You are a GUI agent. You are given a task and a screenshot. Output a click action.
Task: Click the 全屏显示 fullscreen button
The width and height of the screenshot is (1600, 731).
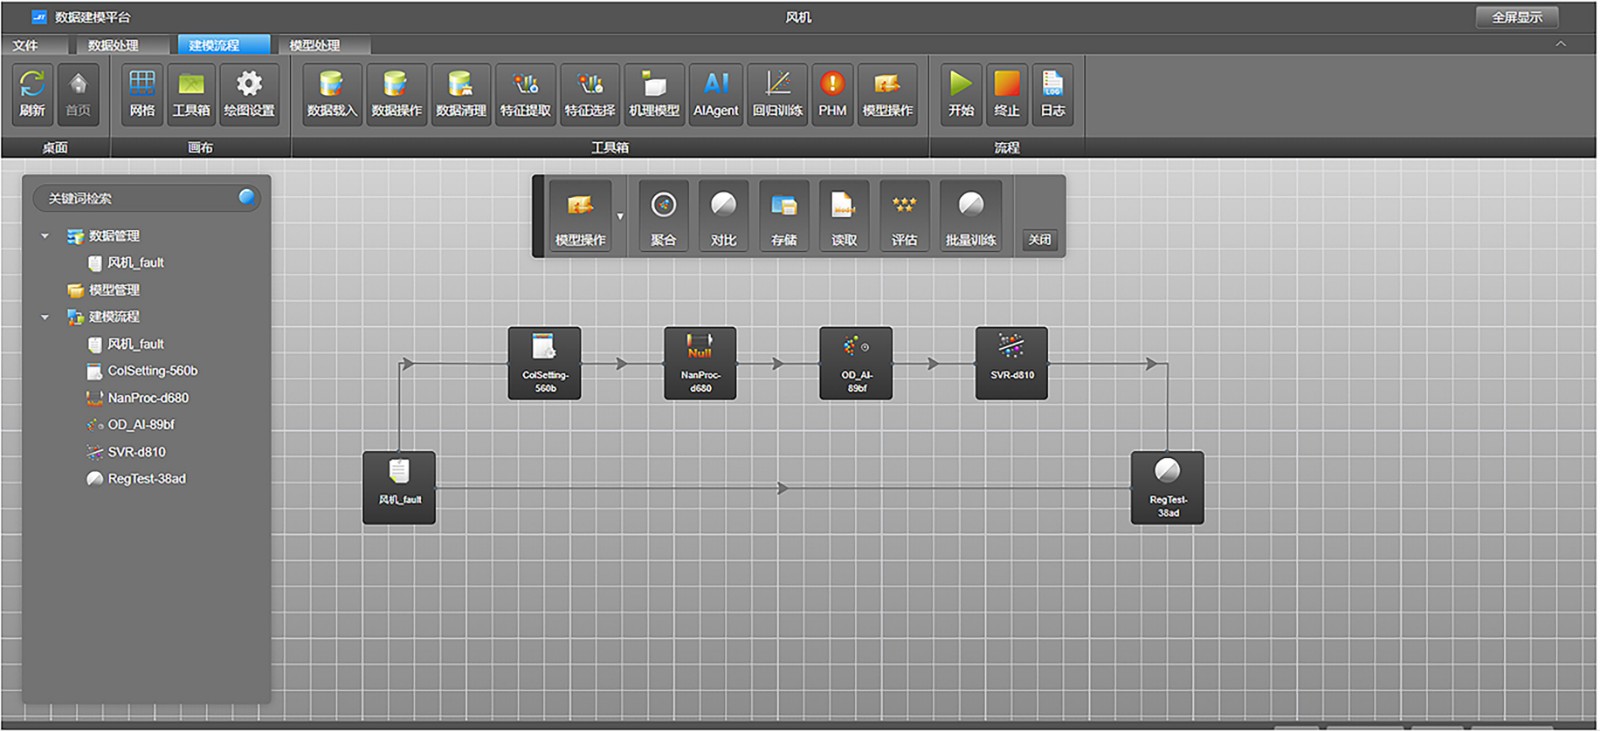(1517, 17)
